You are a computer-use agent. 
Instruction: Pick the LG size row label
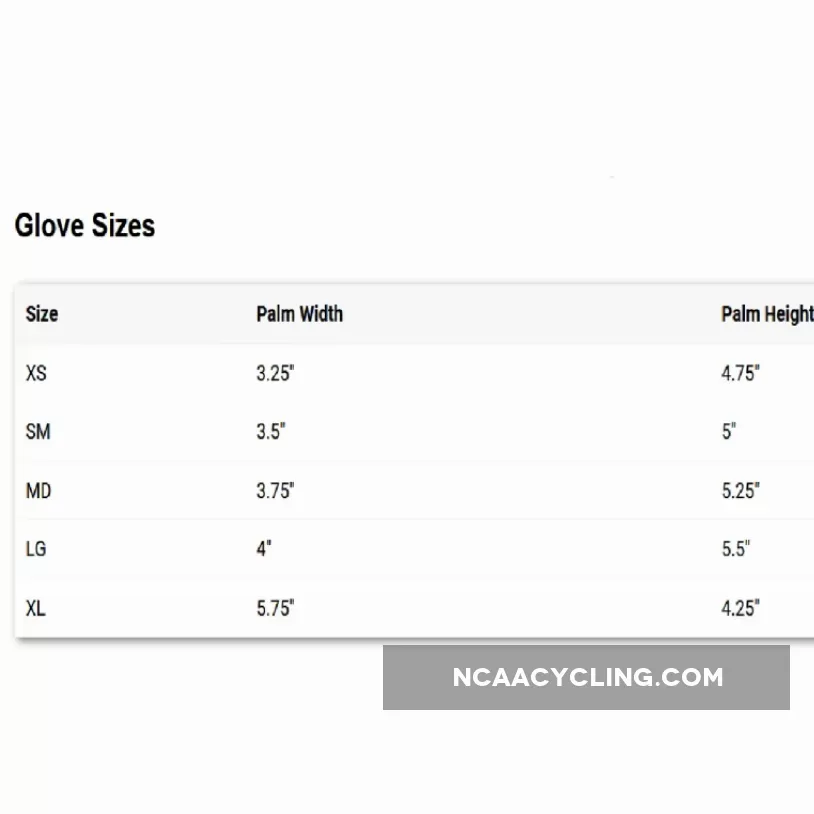pos(36,549)
